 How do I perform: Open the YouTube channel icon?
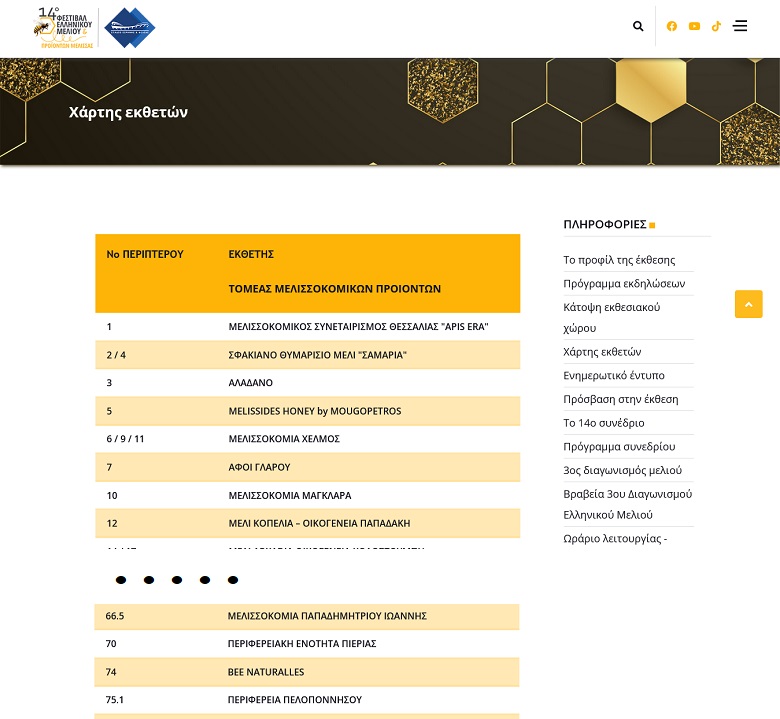tap(694, 26)
